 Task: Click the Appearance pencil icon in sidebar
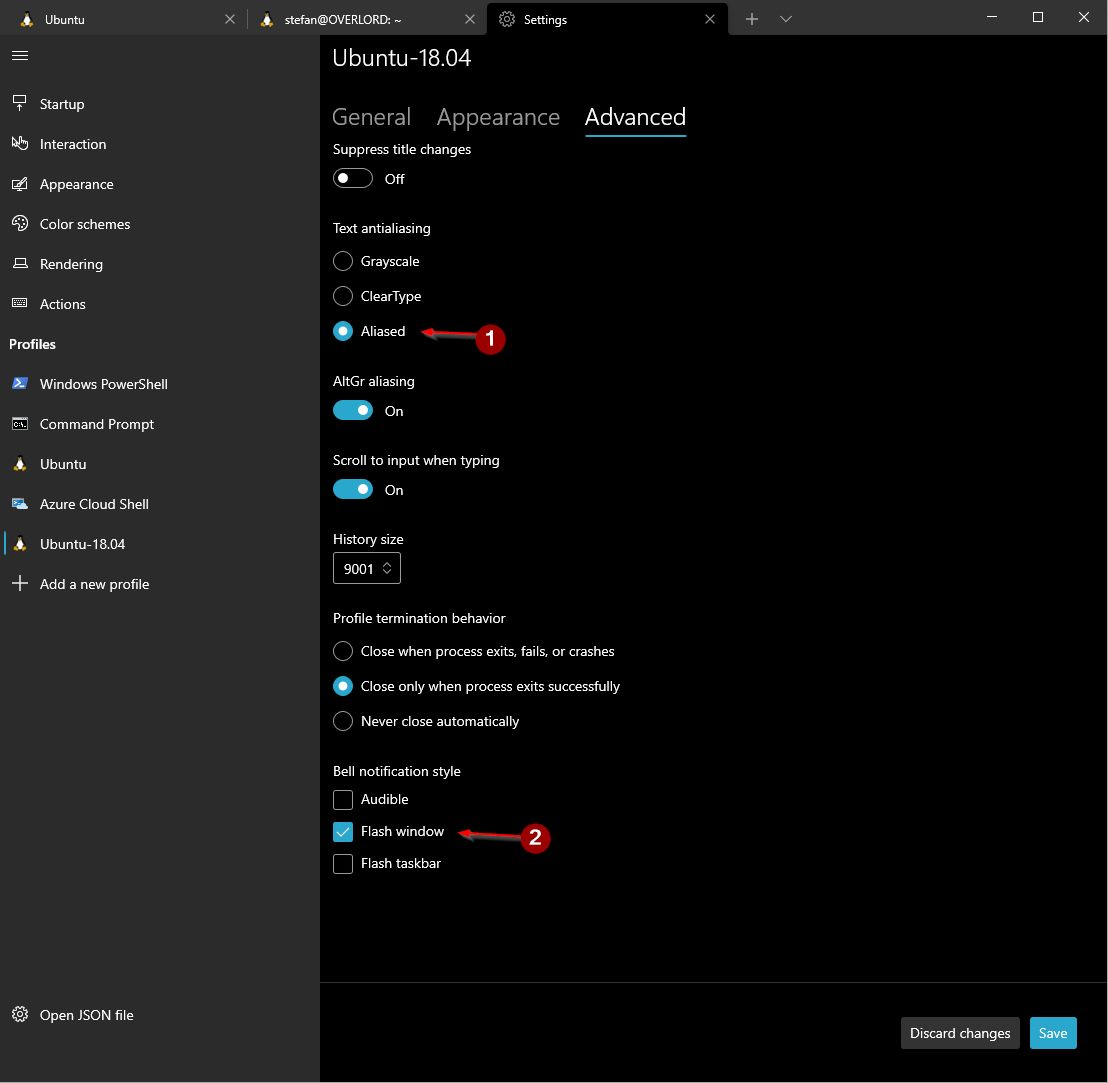tap(20, 184)
